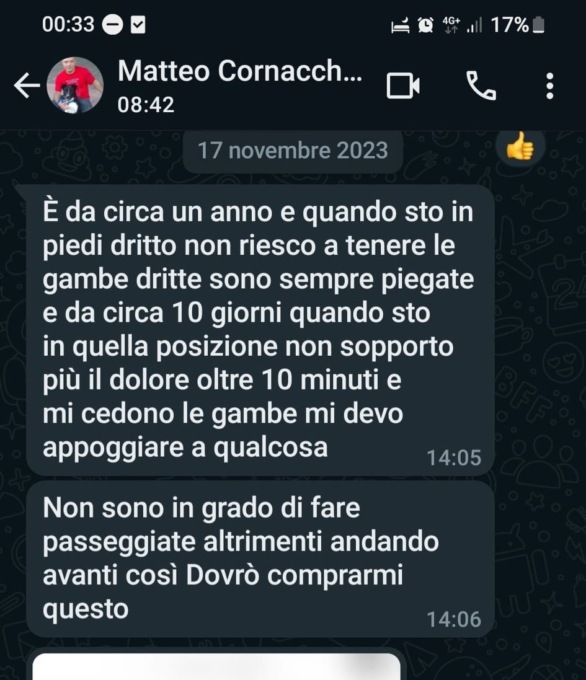This screenshot has height=680, width=586.
Task: Tap the 14:05 message timestamp
Action: pyautogui.click(x=454, y=458)
